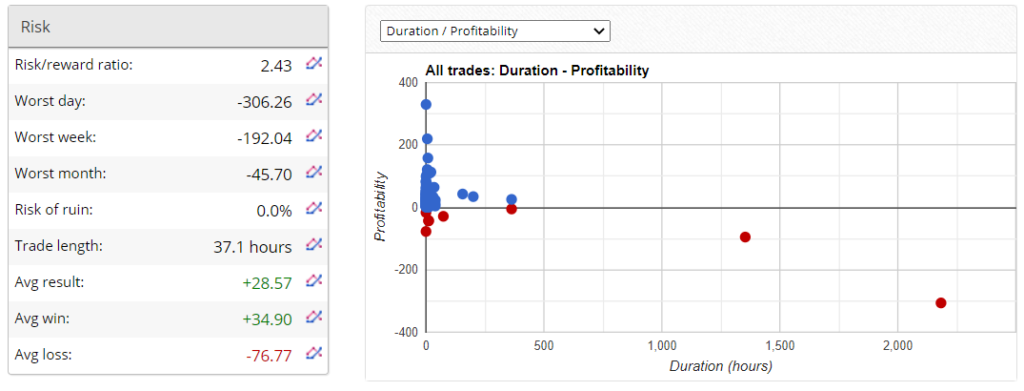Open chart icon for Avg win
The height and width of the screenshot is (391, 1024).
coord(314,318)
